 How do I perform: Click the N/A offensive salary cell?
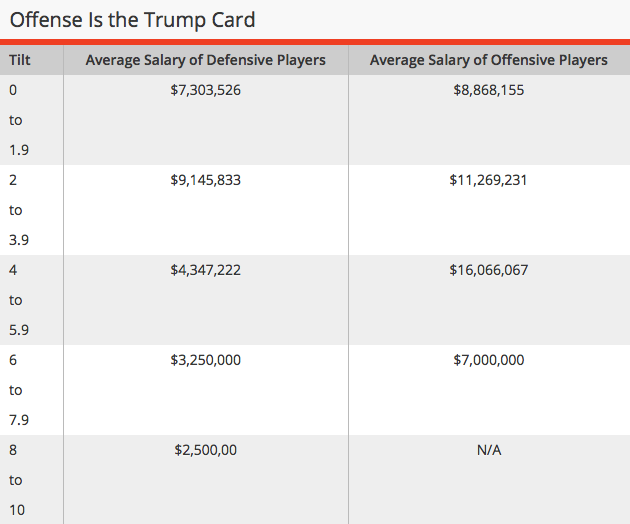point(488,450)
